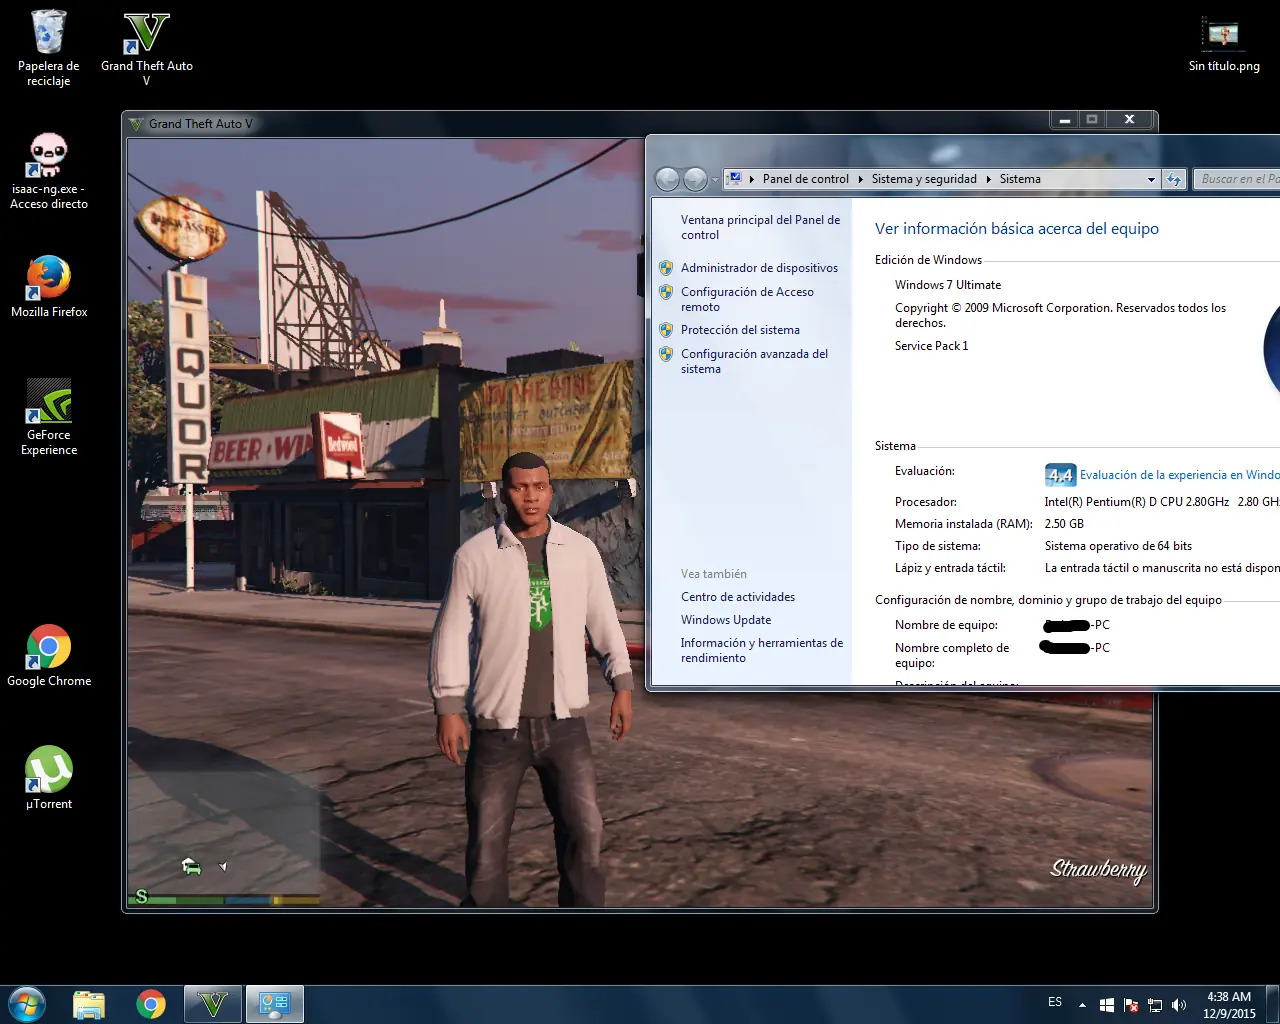This screenshot has width=1280, height=1024.
Task: Open the volume speaker tray icon
Action: tap(1179, 1005)
